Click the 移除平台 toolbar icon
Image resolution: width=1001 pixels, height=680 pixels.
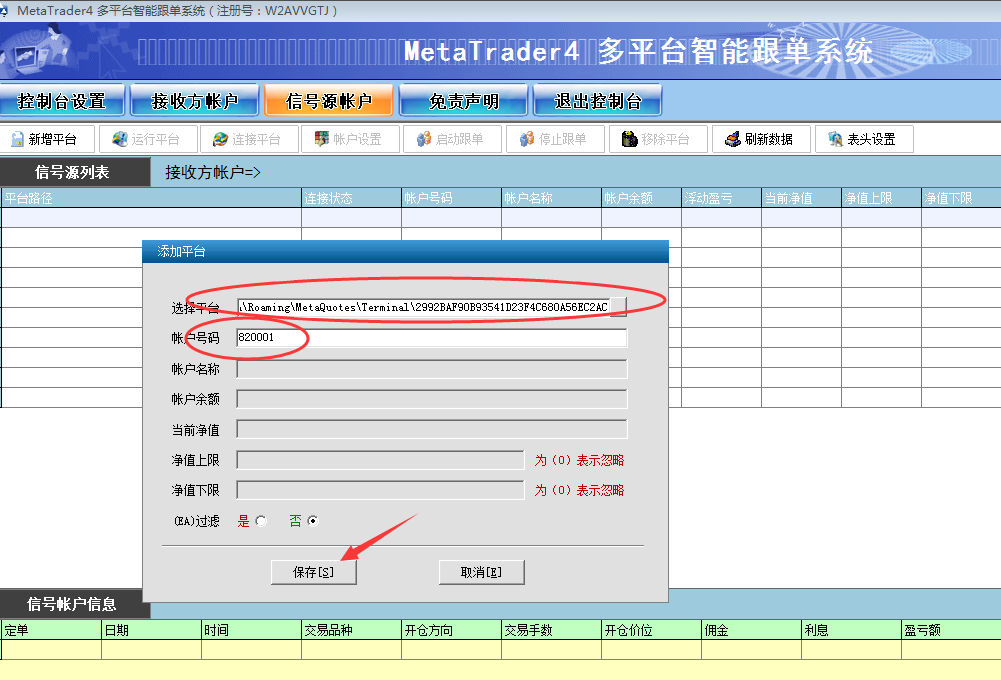[629, 139]
